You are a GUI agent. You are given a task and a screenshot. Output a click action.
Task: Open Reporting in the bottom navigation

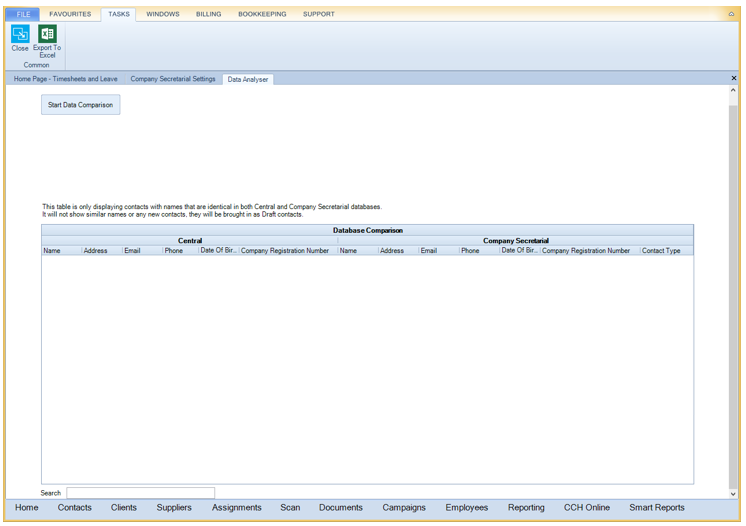[526, 507]
